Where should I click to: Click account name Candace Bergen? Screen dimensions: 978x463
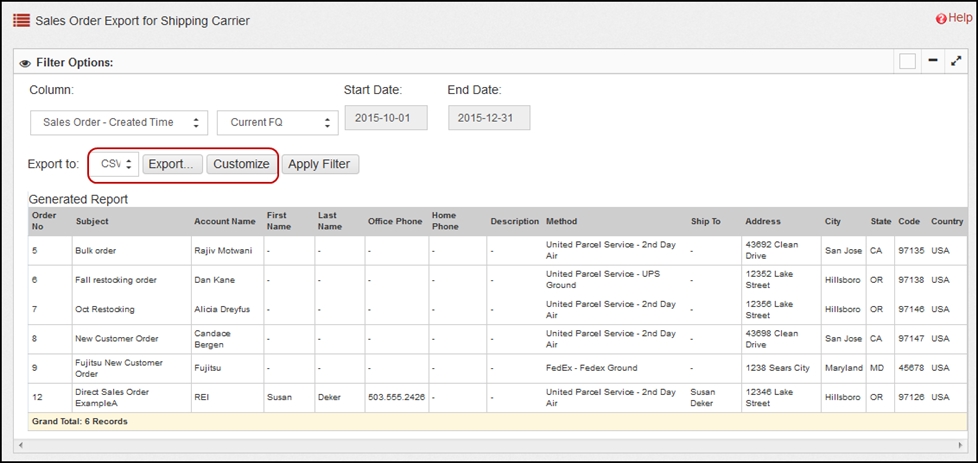pos(212,339)
